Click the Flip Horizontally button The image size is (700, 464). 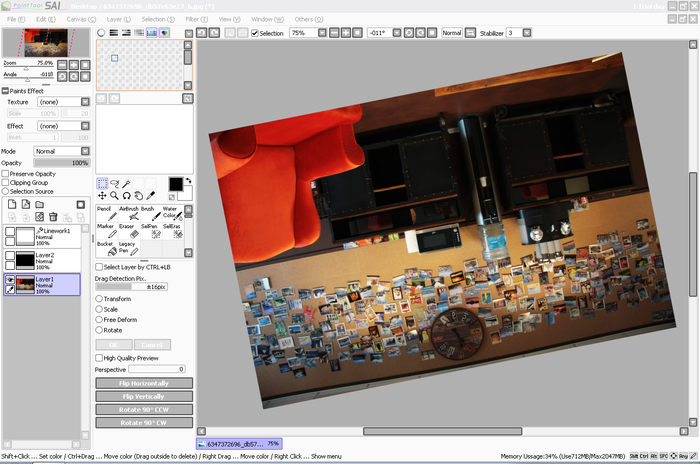144,383
